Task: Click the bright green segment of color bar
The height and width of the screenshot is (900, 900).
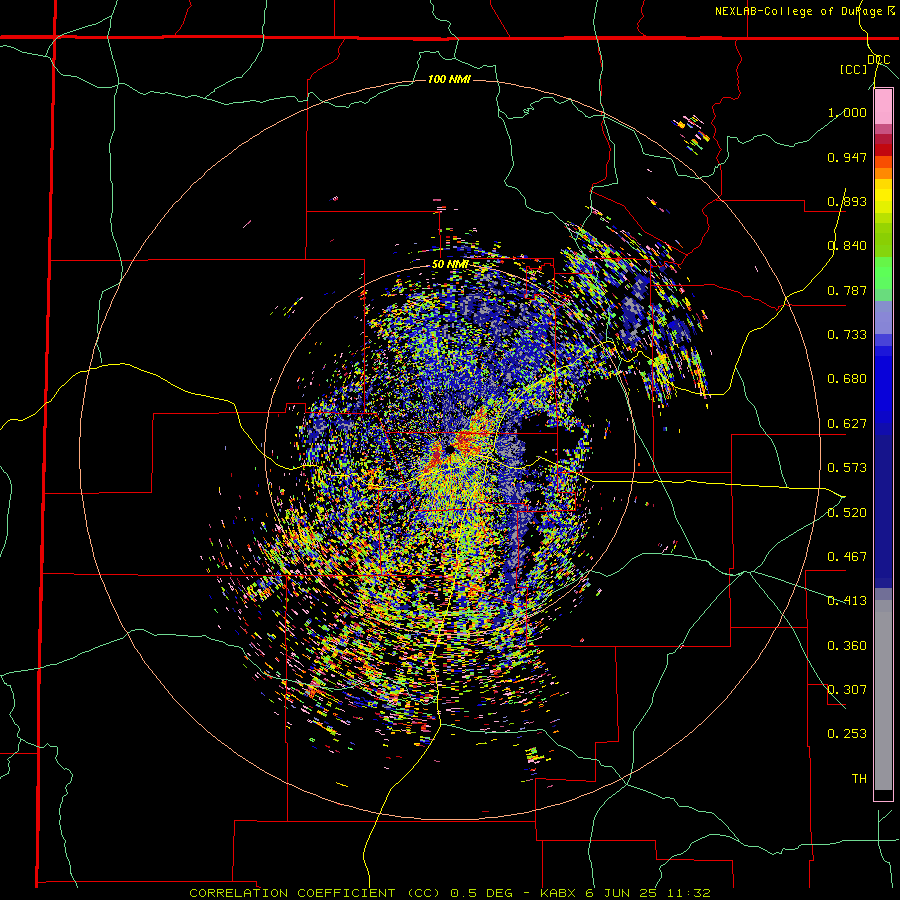Action: pyautogui.click(x=883, y=273)
